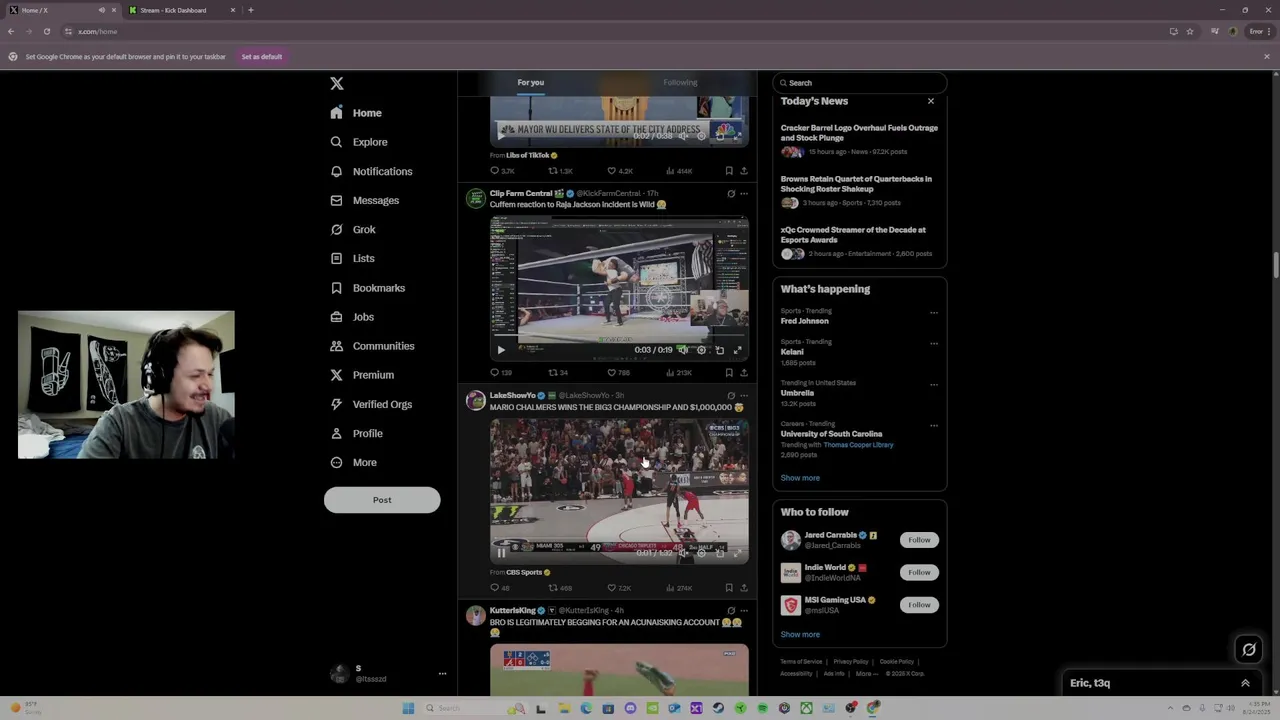Viewport: 1280px width, 720px height.
Task: Switch to Stream - Kick Dashboard browser tab
Action: [183, 10]
